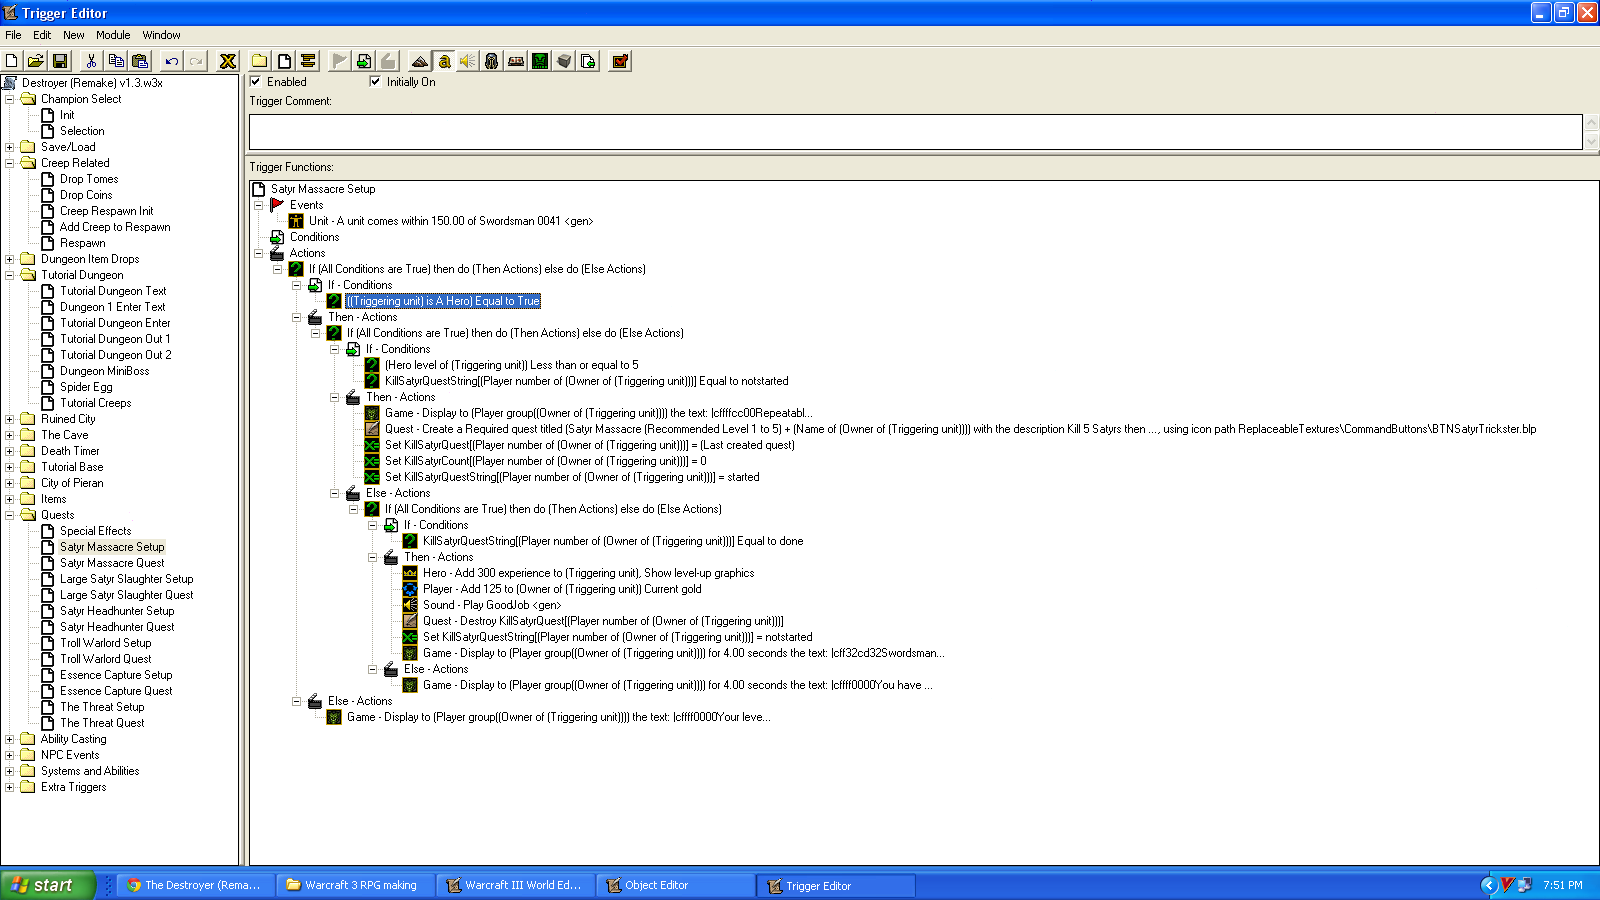Switch to The Destroyer Chrome taskbar button
Viewport: 1600px width, 900px height.
click(195, 885)
